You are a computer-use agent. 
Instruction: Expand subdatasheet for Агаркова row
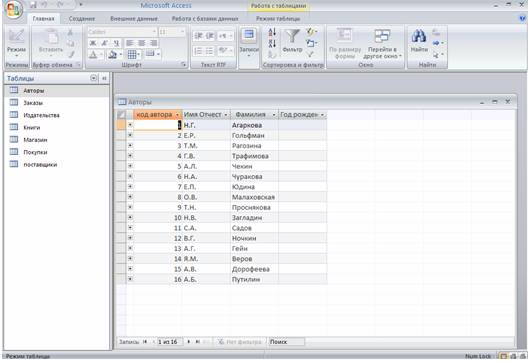coord(130,125)
